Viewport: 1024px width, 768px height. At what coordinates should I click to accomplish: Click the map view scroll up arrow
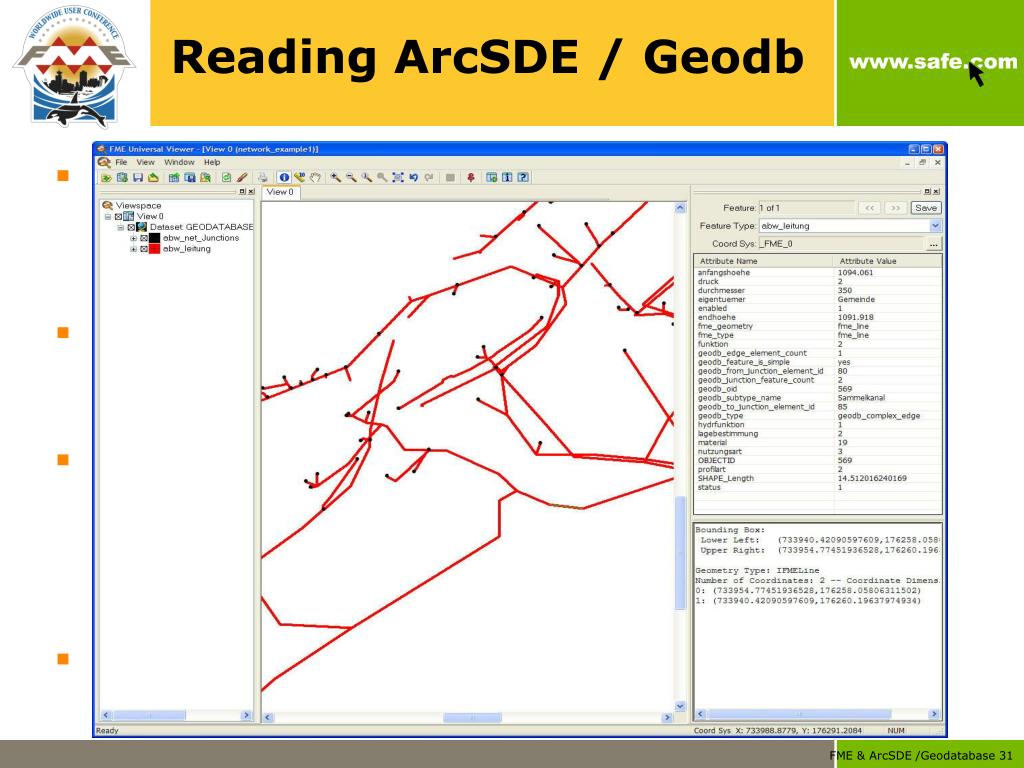click(680, 208)
